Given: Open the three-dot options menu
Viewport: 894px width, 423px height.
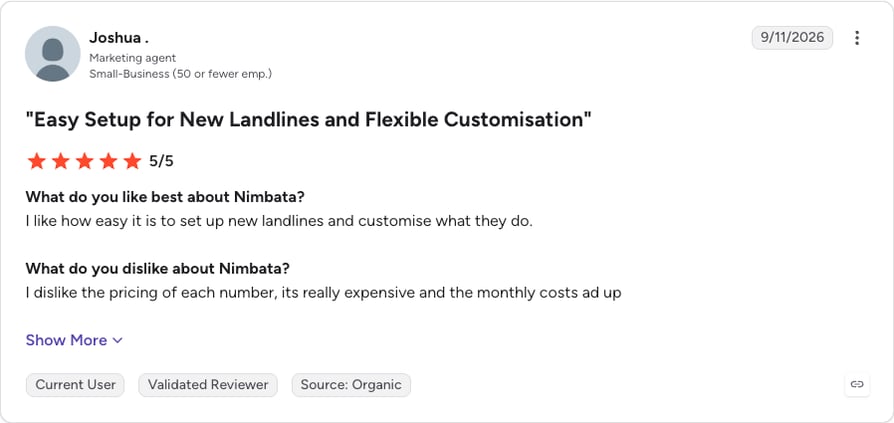Looking at the screenshot, I should [856, 38].
